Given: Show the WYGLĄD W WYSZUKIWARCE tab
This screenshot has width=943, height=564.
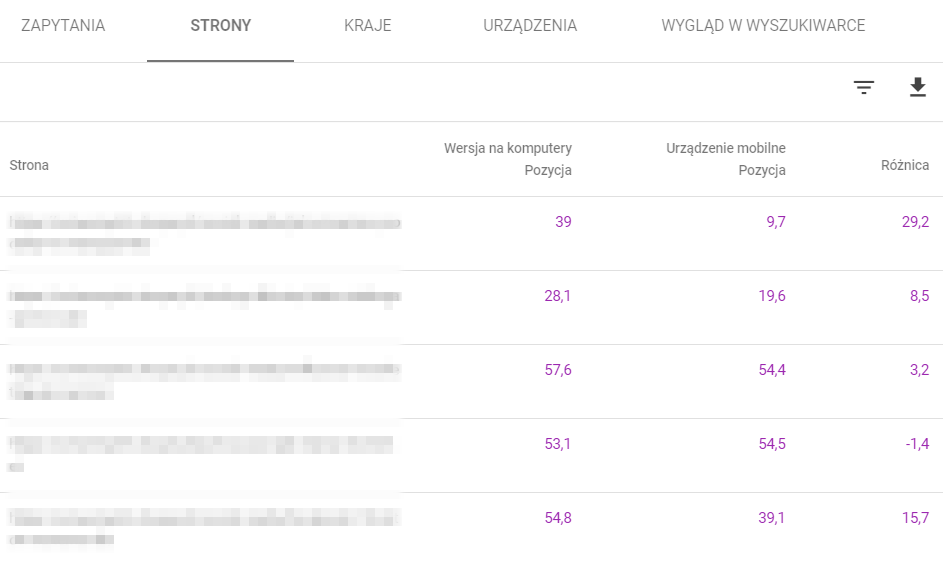Looking at the screenshot, I should (763, 26).
